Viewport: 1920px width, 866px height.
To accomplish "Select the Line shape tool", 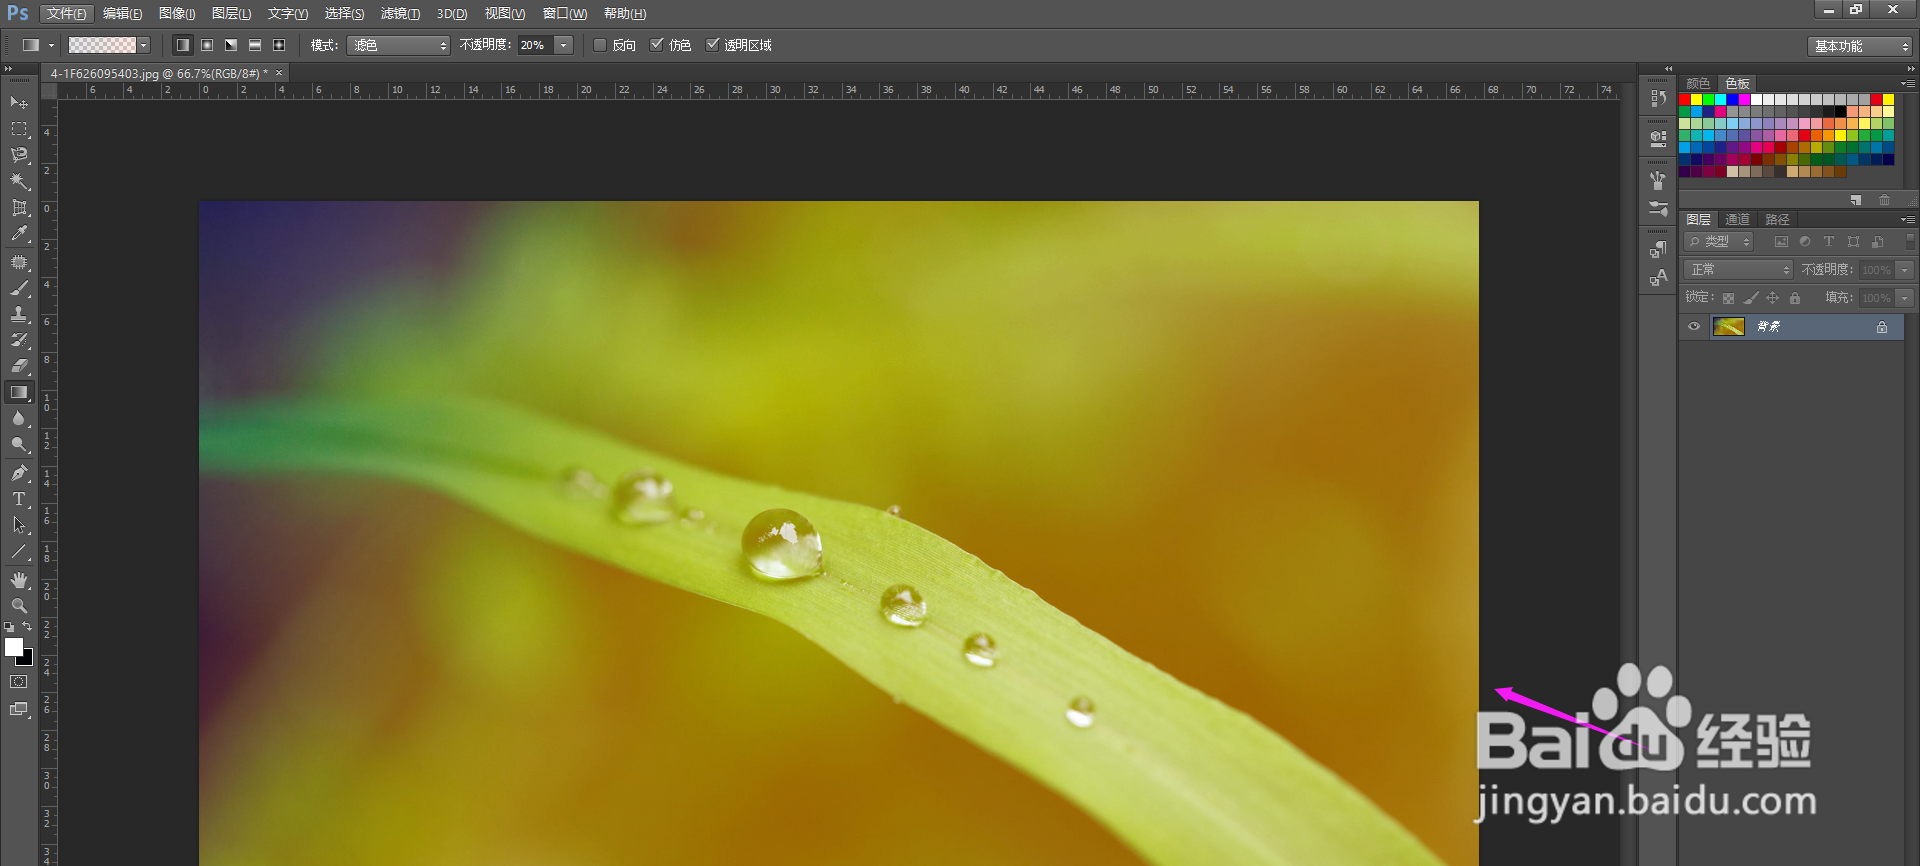I will point(19,551).
